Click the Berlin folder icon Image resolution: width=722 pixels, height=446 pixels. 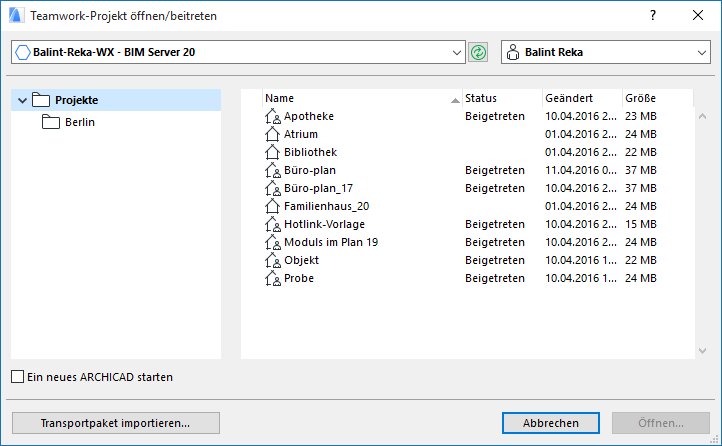coord(51,122)
